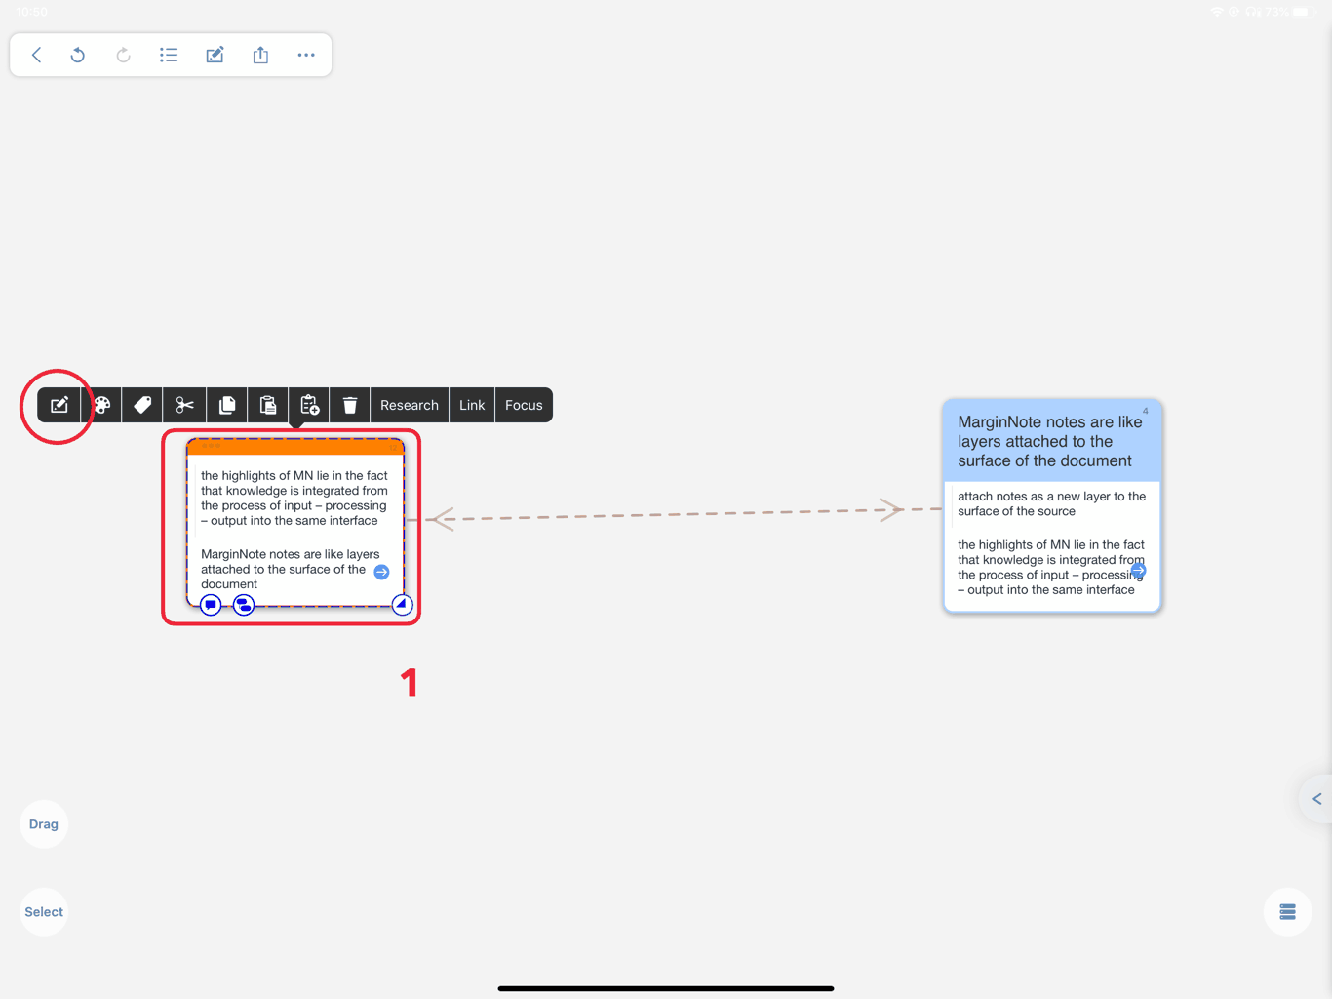Cut the selected note with scissors
The width and height of the screenshot is (1332, 999).
point(185,405)
